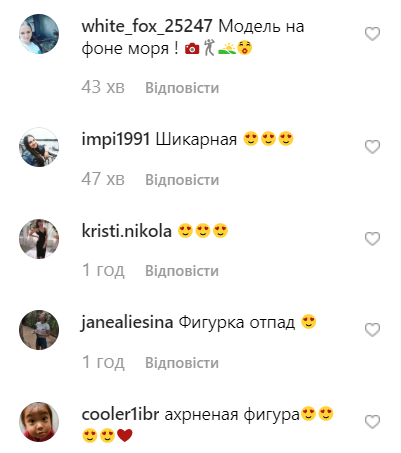This screenshot has width=401, height=453.
Task: Visit kristi.nikola username link
Action: pos(127,231)
